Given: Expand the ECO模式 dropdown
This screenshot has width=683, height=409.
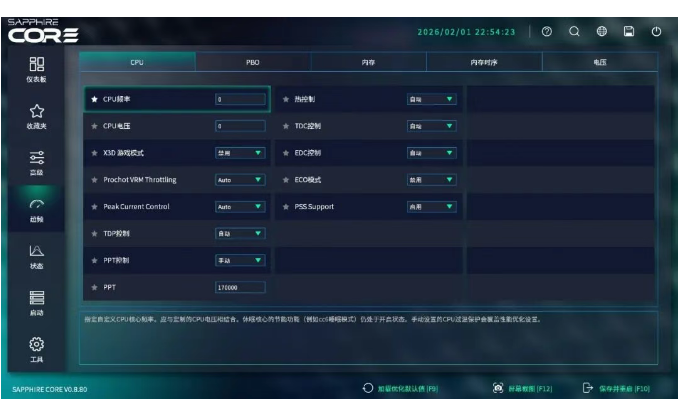Looking at the screenshot, I should point(431,180).
